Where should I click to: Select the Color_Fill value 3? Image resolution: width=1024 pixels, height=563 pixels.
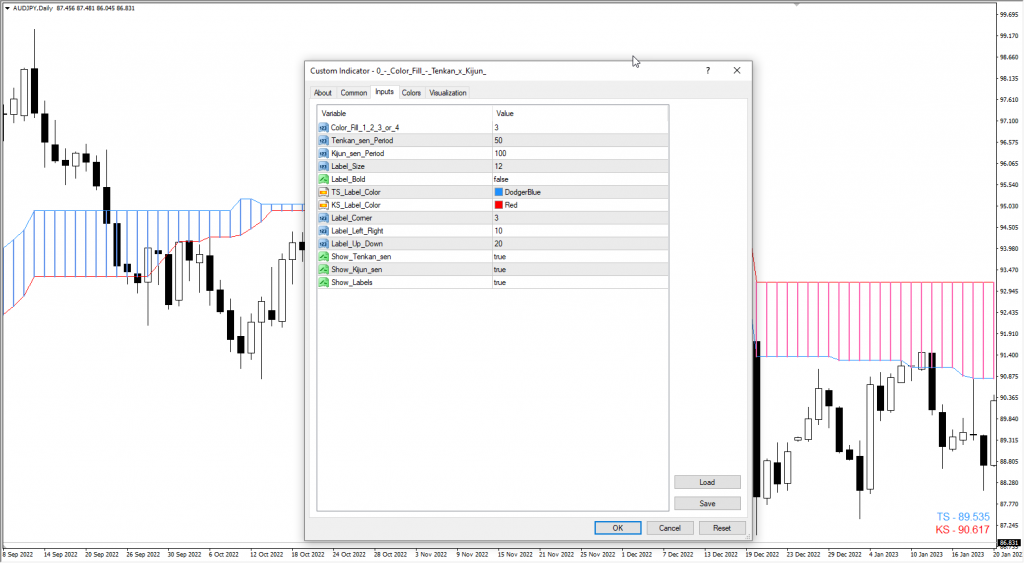coord(580,127)
